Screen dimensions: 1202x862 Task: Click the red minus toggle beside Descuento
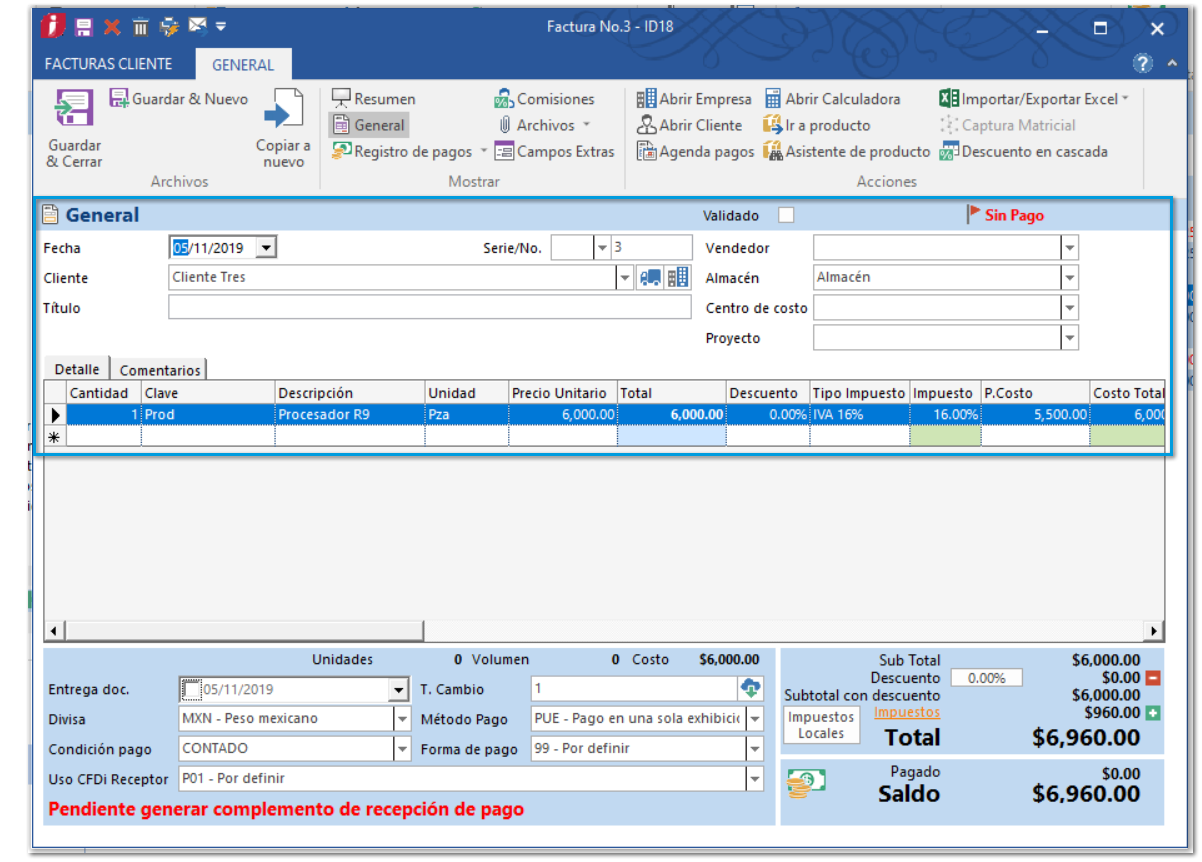coord(1152,678)
